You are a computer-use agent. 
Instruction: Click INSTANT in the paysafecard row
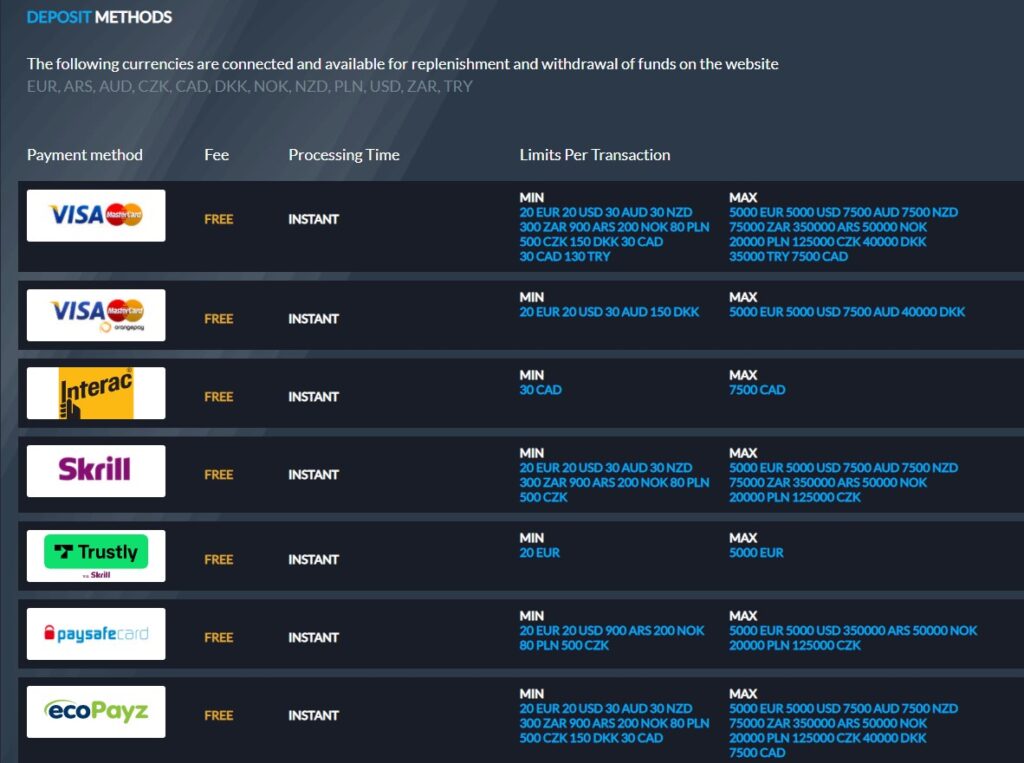click(313, 637)
